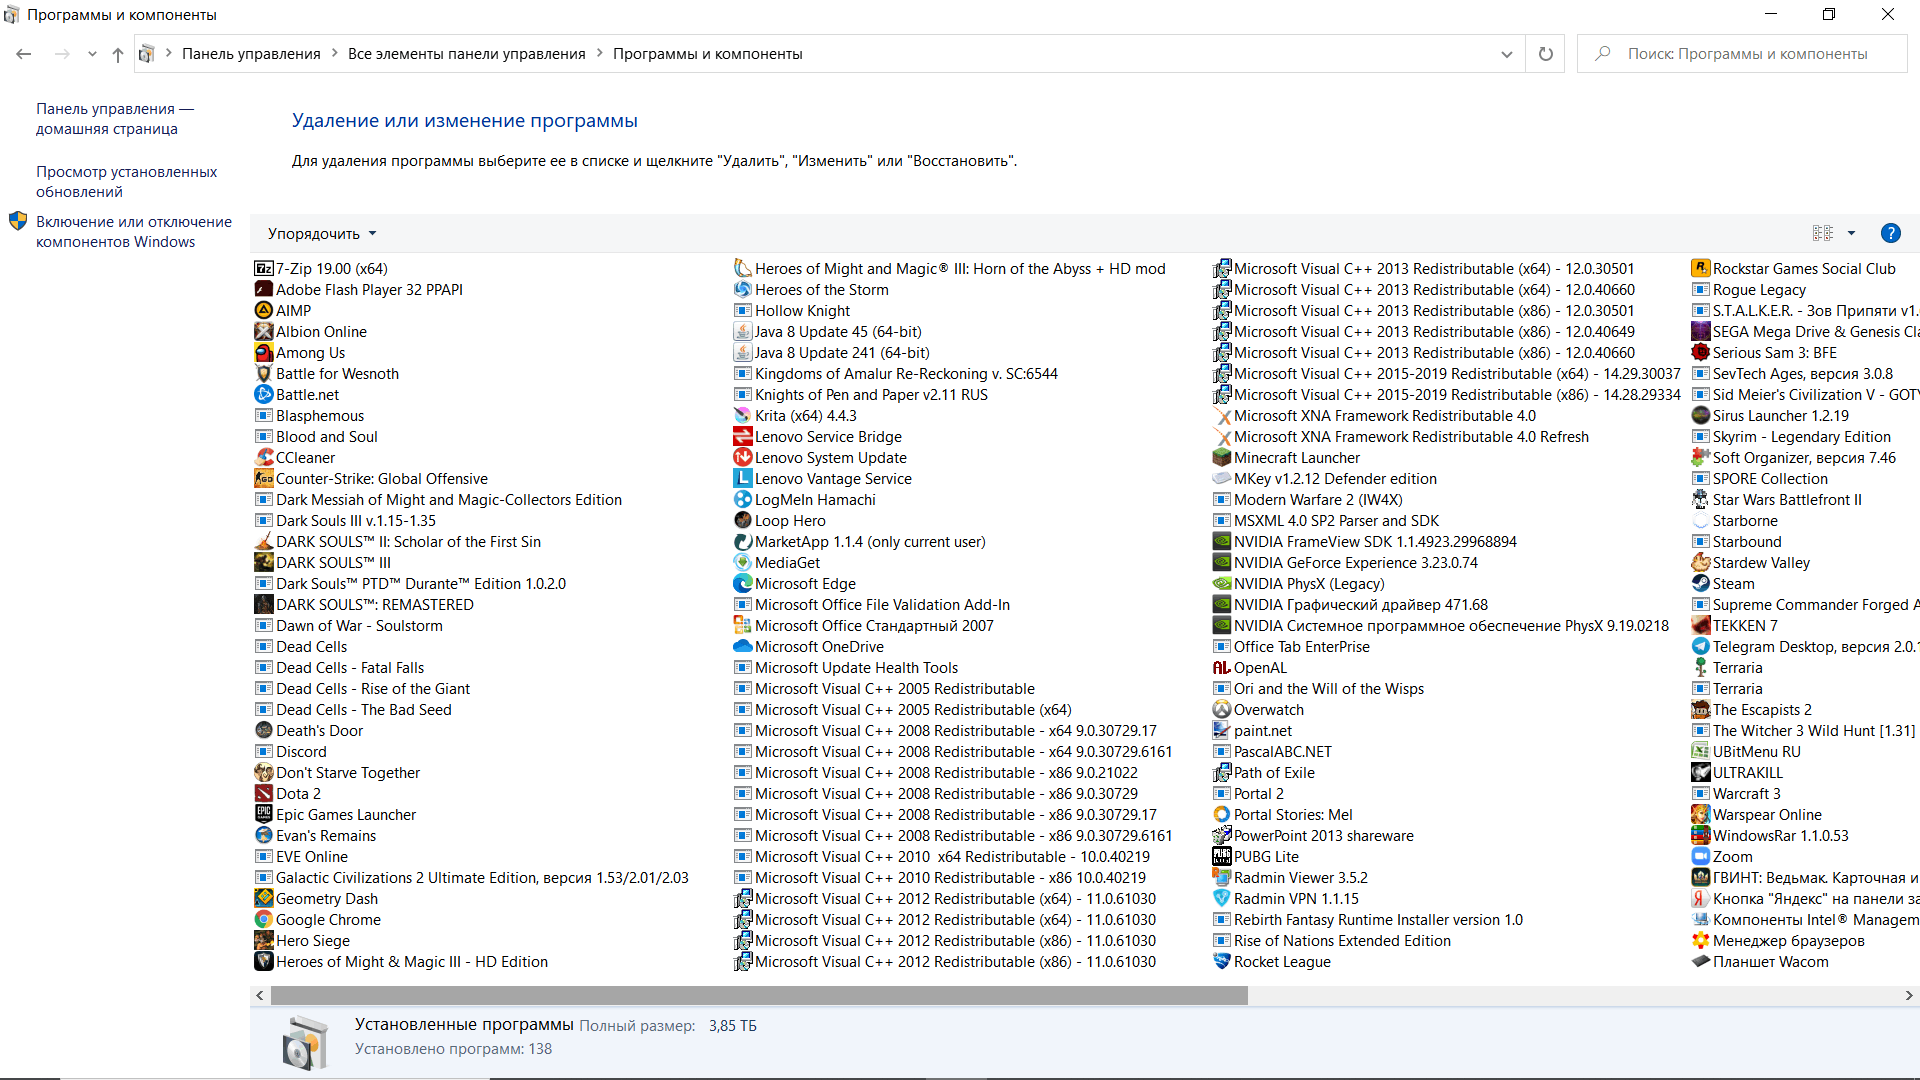Screen dimensions: 1920x1080
Task: Open Просмотр установленных обновлений link
Action: (126, 181)
